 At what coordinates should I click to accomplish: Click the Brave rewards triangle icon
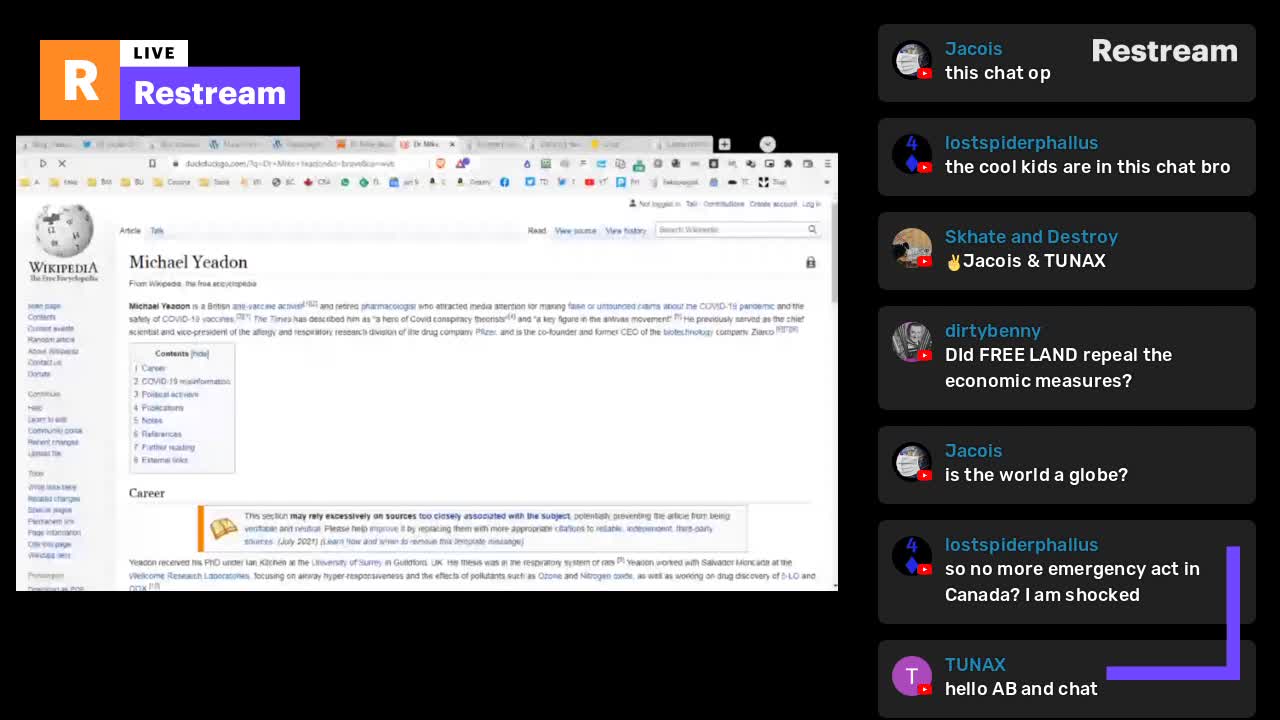point(462,163)
